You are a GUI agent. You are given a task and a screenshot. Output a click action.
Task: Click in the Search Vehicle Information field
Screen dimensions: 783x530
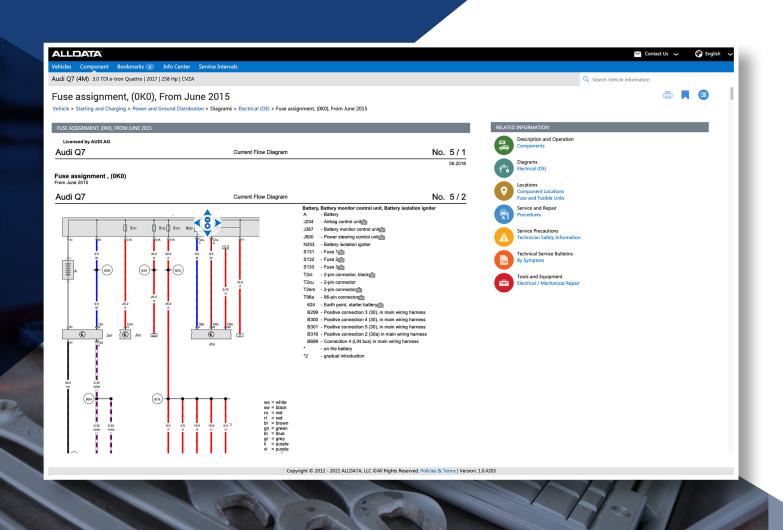coord(650,79)
